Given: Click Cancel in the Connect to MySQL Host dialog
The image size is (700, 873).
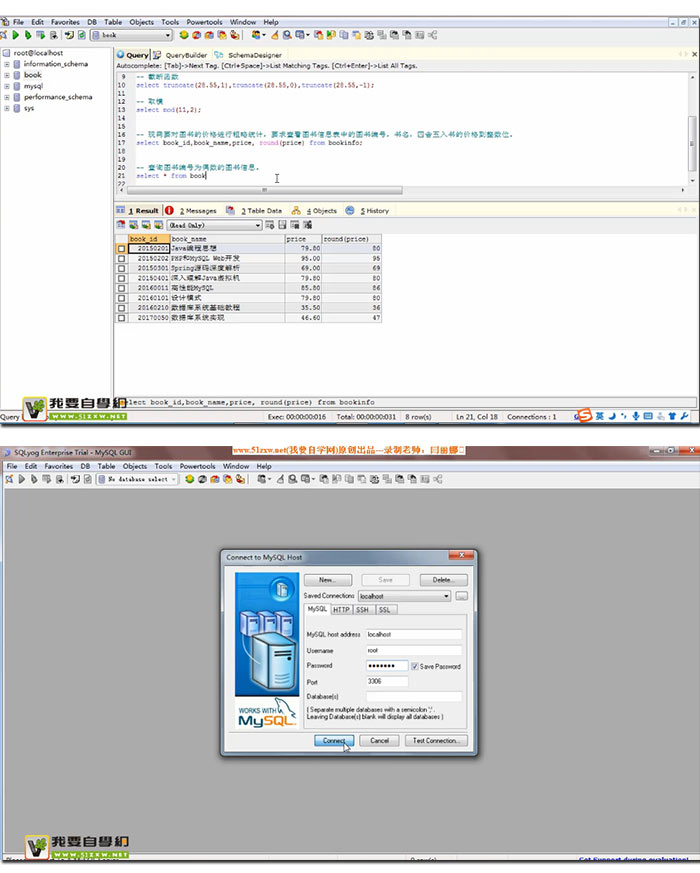Looking at the screenshot, I should [x=379, y=740].
